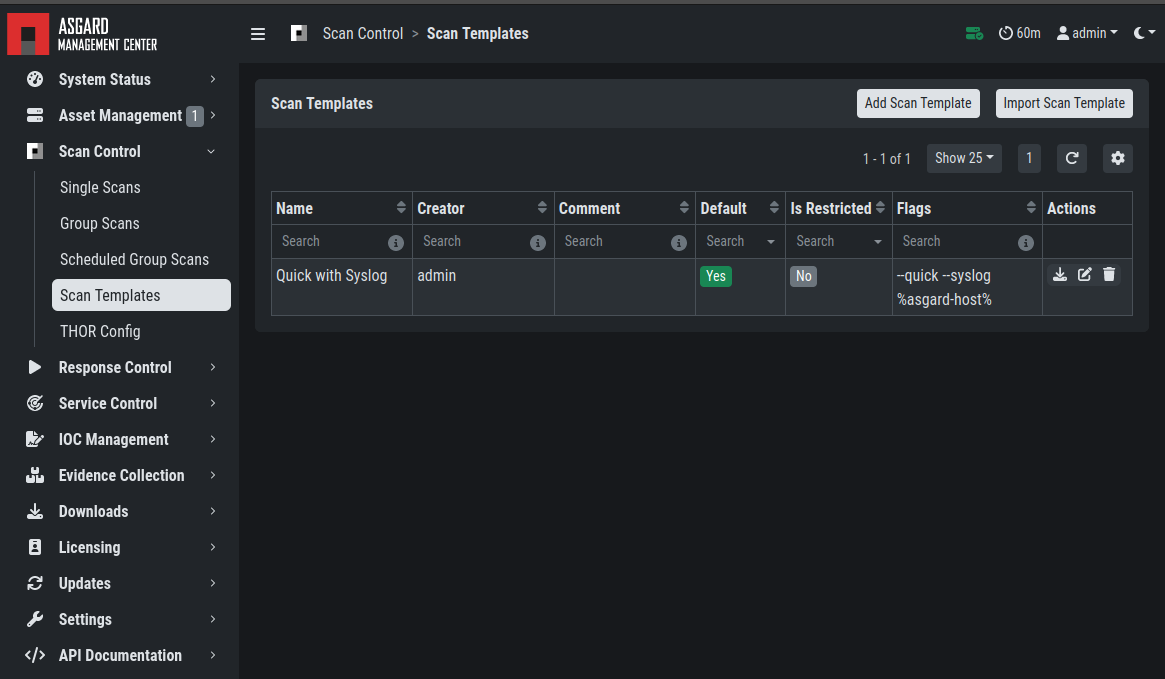Delete the Quick with Syslog template
This screenshot has height=679, width=1165.
tap(1109, 274)
